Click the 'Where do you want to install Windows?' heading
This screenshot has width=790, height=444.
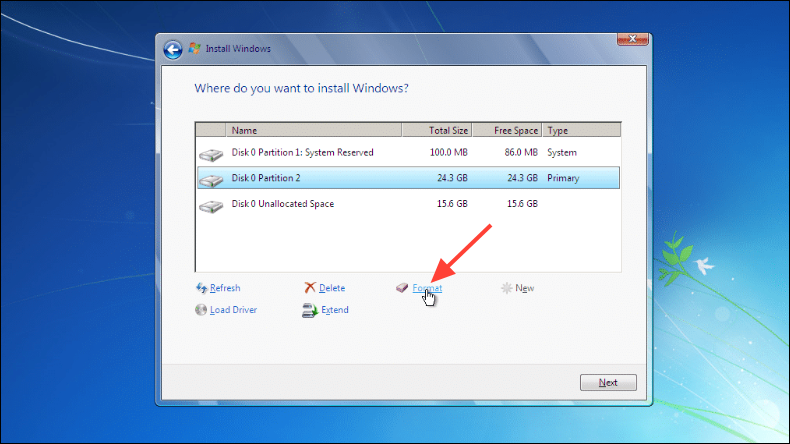click(301, 88)
